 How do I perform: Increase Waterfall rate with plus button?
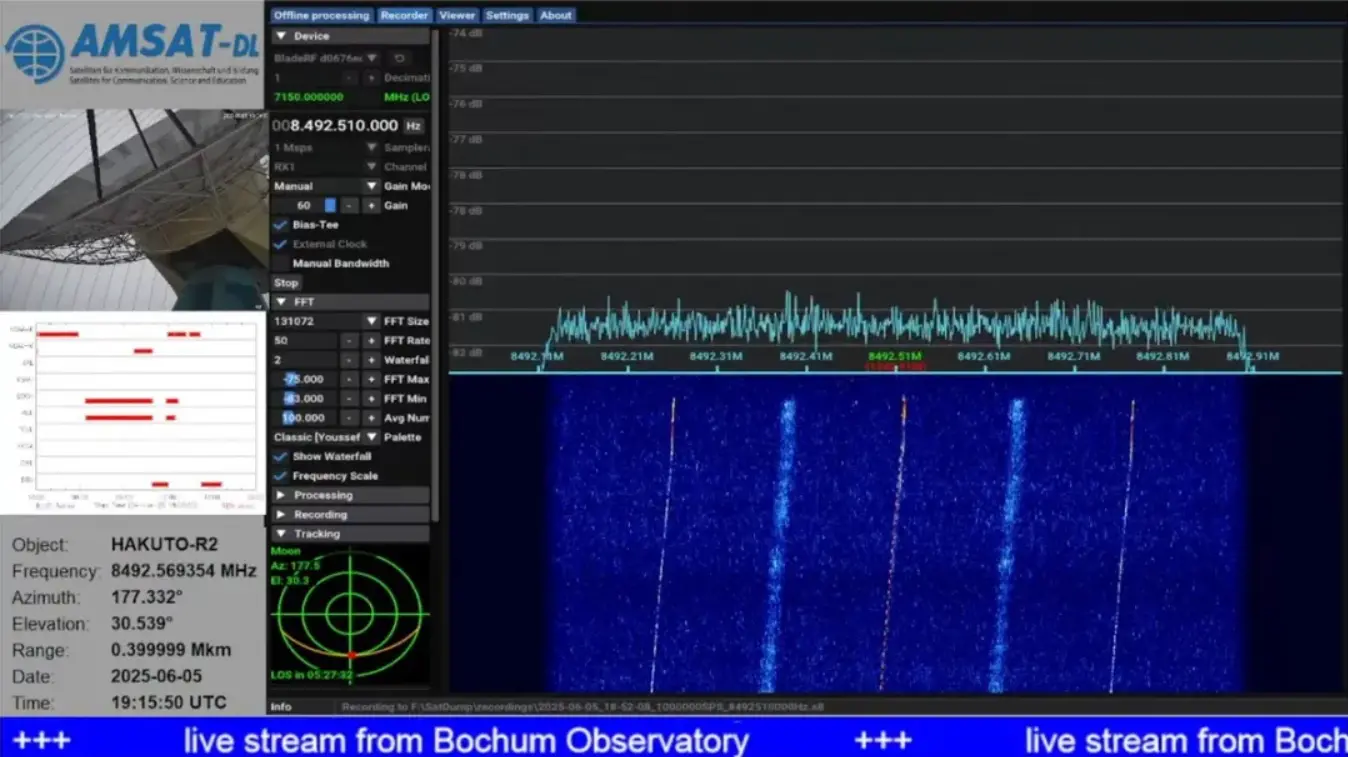371,360
